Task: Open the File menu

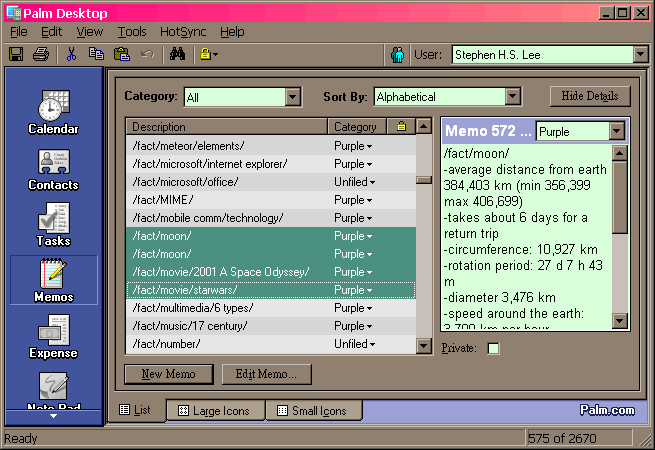Action: click(19, 32)
